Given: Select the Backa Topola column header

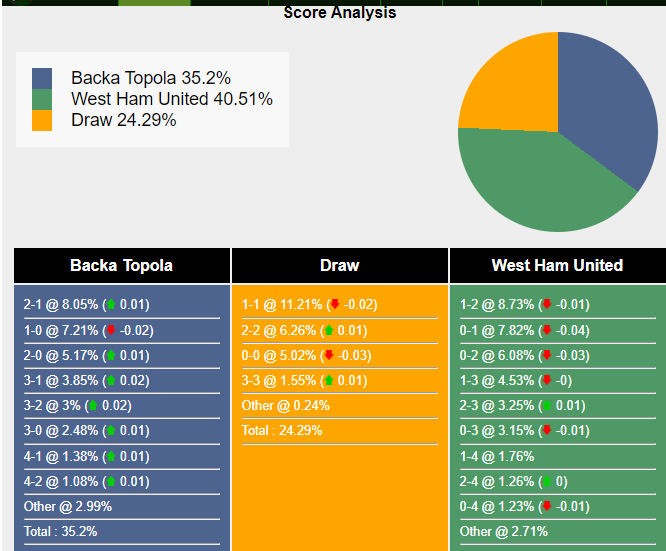Looking at the screenshot, I should [122, 265].
